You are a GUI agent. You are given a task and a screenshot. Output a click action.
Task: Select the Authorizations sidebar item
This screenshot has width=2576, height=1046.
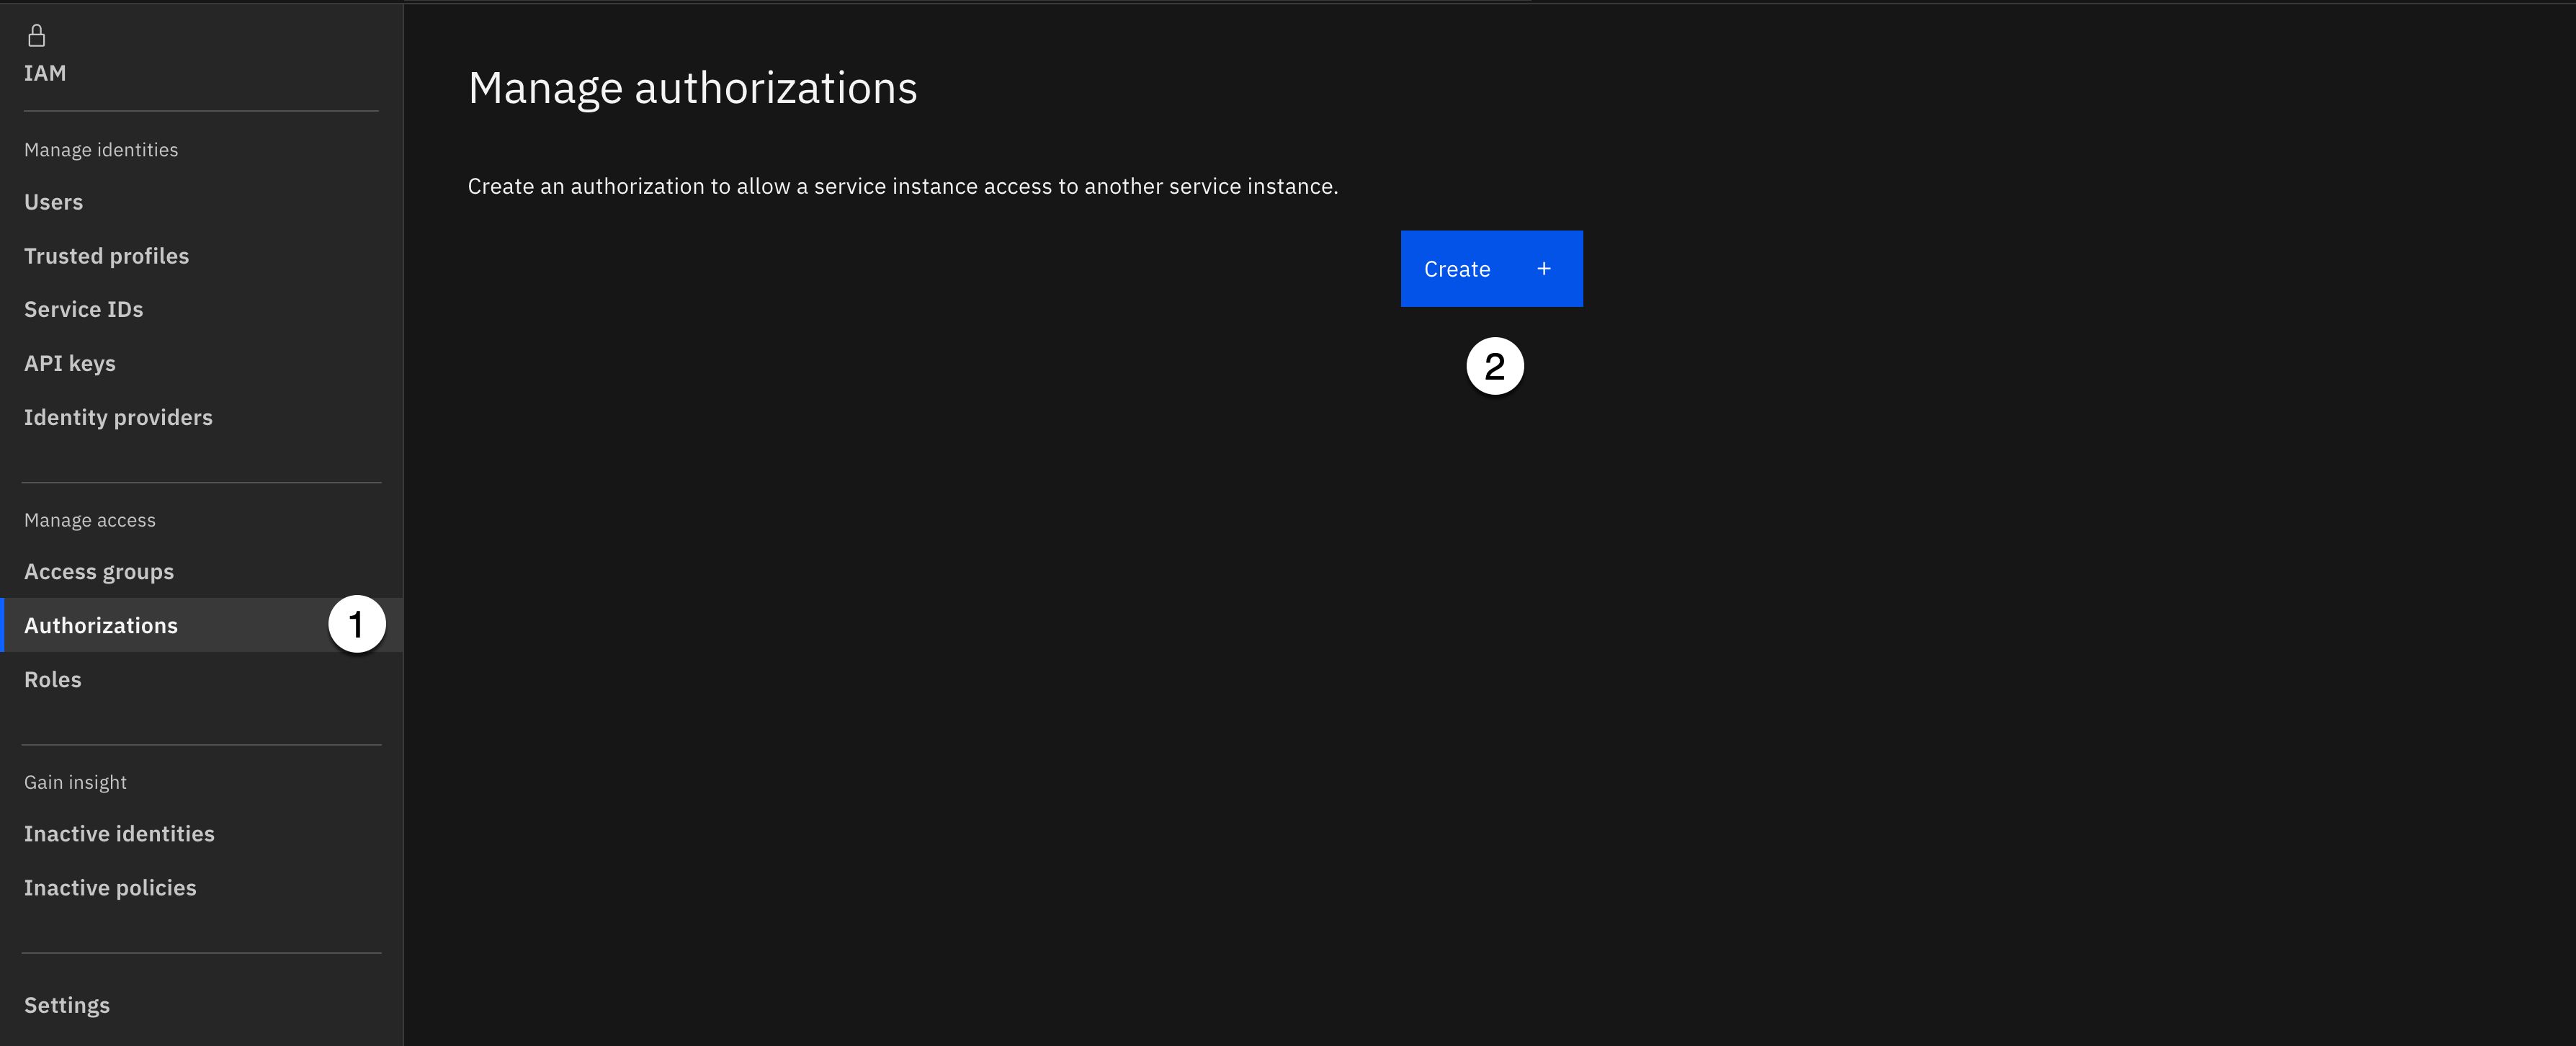click(x=101, y=626)
